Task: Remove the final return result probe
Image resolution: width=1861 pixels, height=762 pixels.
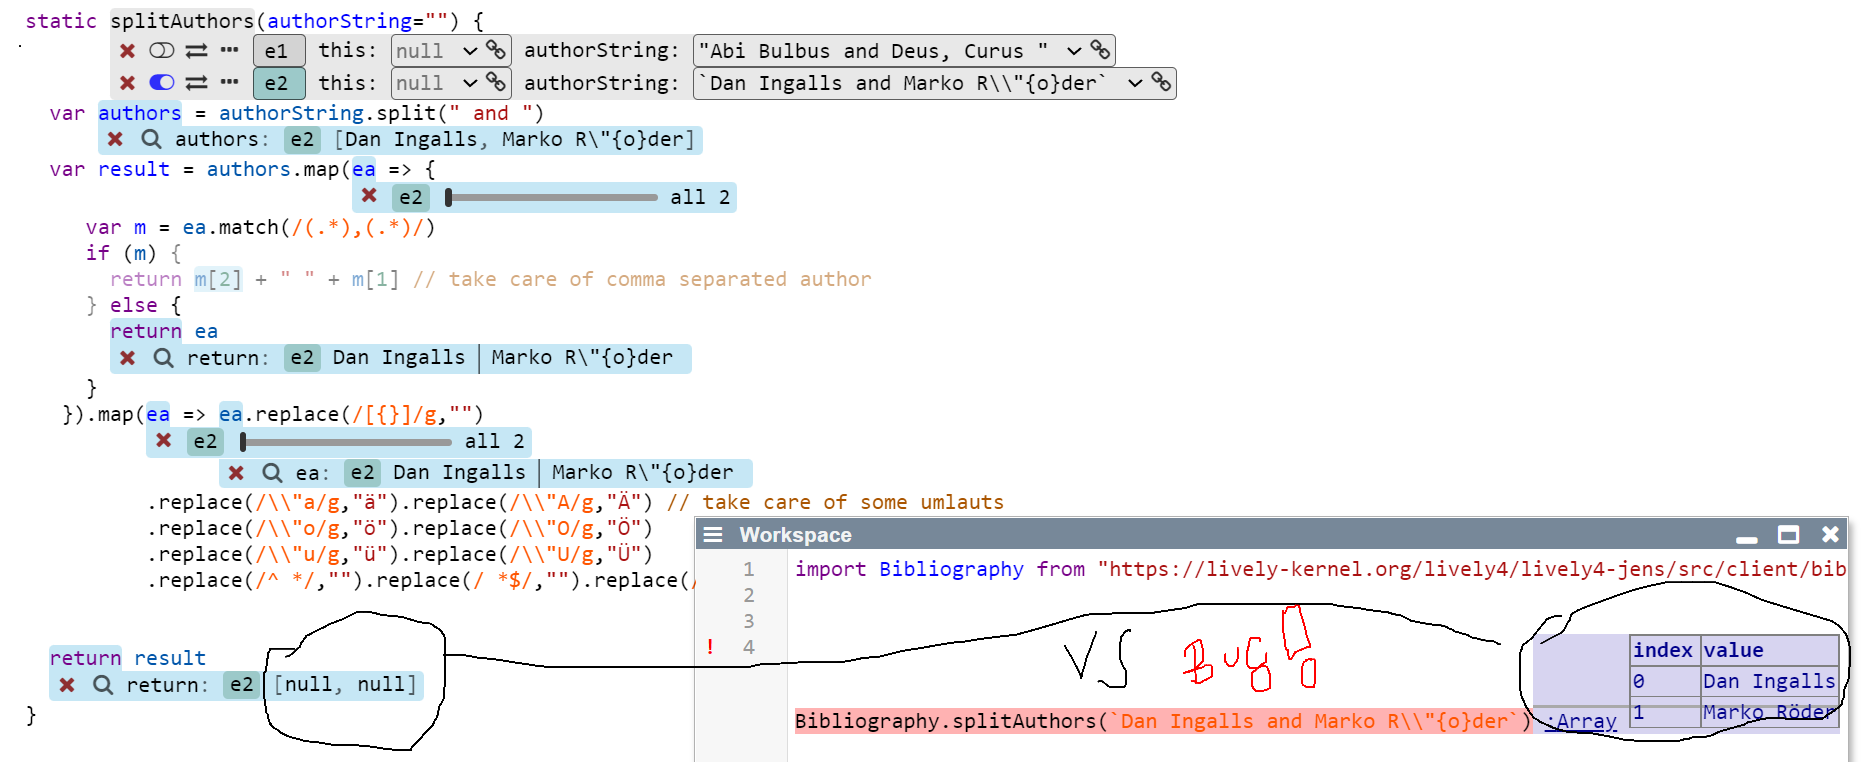Action: tap(67, 685)
